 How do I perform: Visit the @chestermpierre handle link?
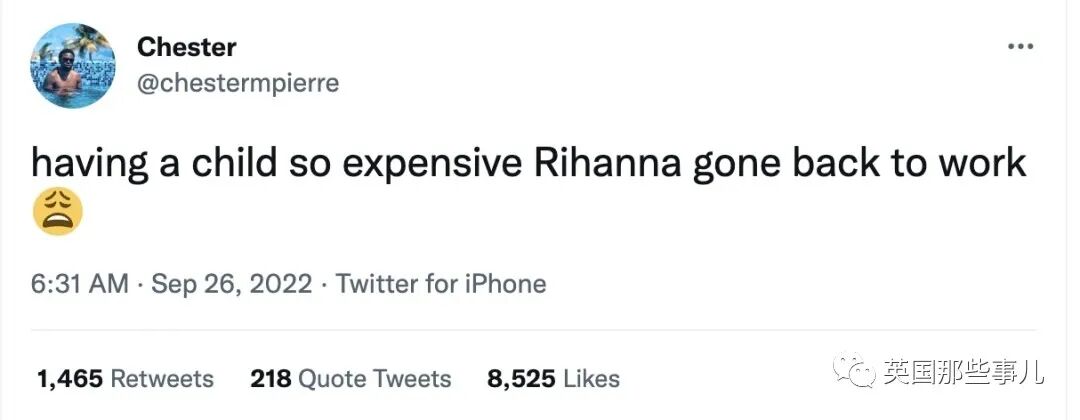click(237, 83)
